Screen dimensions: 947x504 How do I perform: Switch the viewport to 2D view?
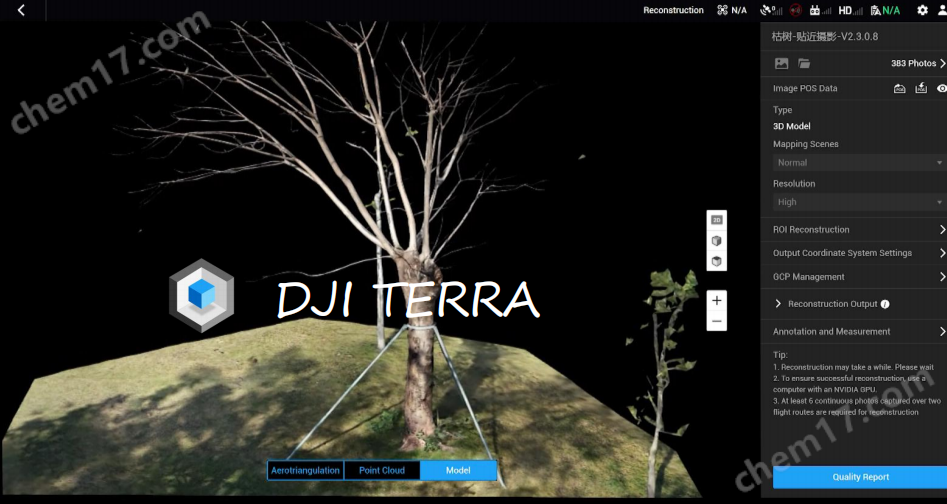click(x=717, y=220)
